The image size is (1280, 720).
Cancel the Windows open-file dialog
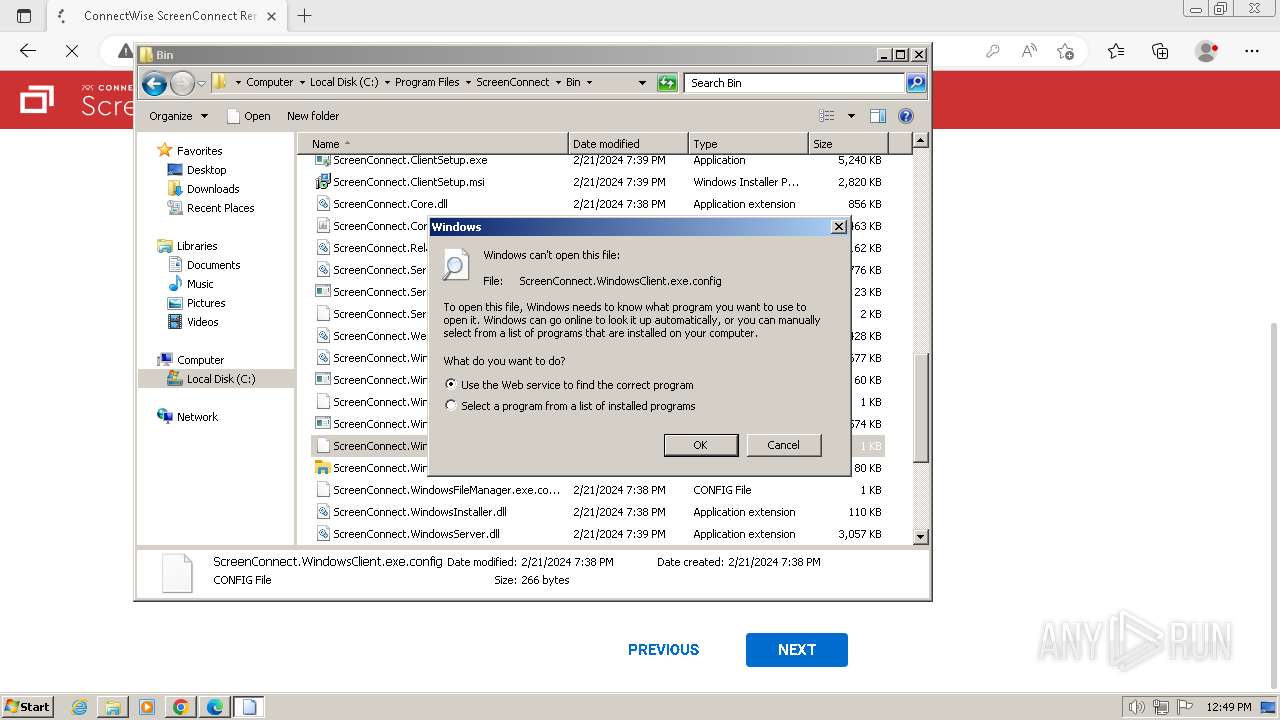[x=784, y=445]
